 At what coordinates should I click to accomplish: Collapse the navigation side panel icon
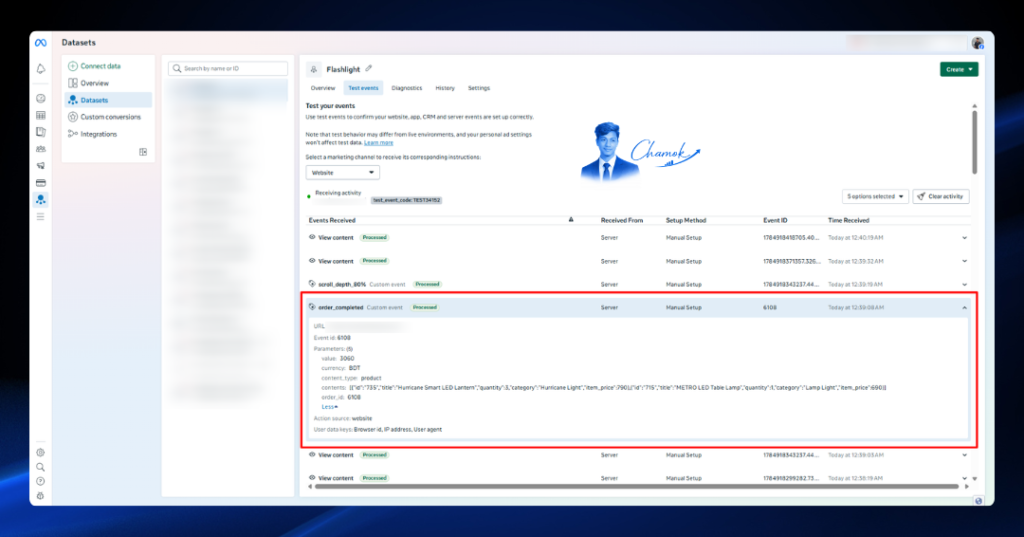[143, 152]
